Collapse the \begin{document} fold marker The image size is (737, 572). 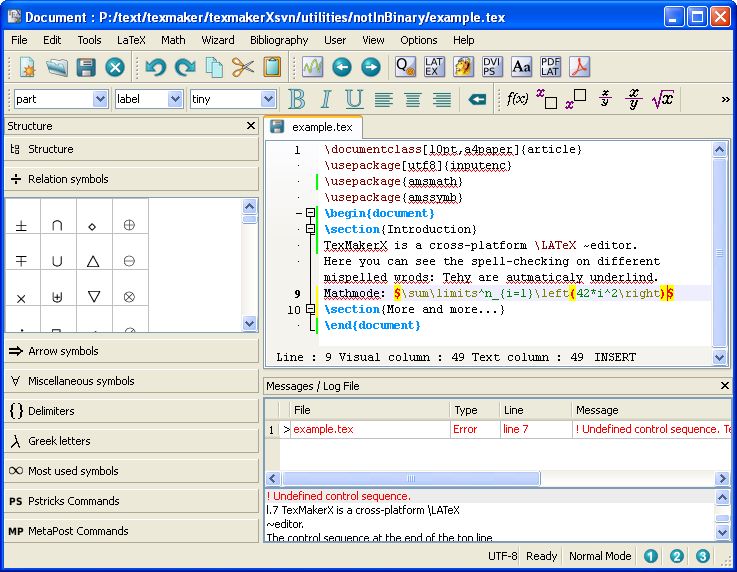tap(311, 213)
